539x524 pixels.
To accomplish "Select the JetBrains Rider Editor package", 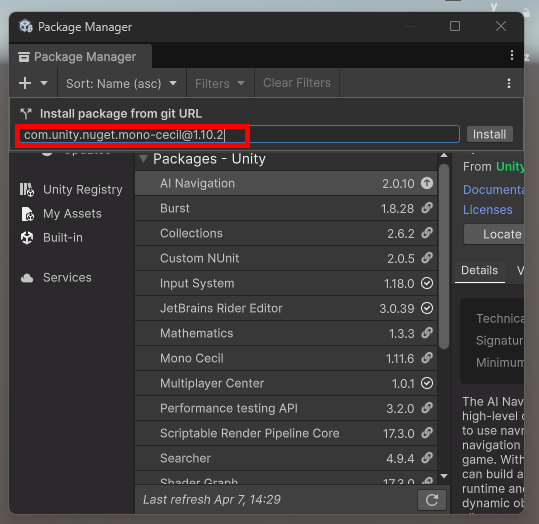I will tap(286, 308).
